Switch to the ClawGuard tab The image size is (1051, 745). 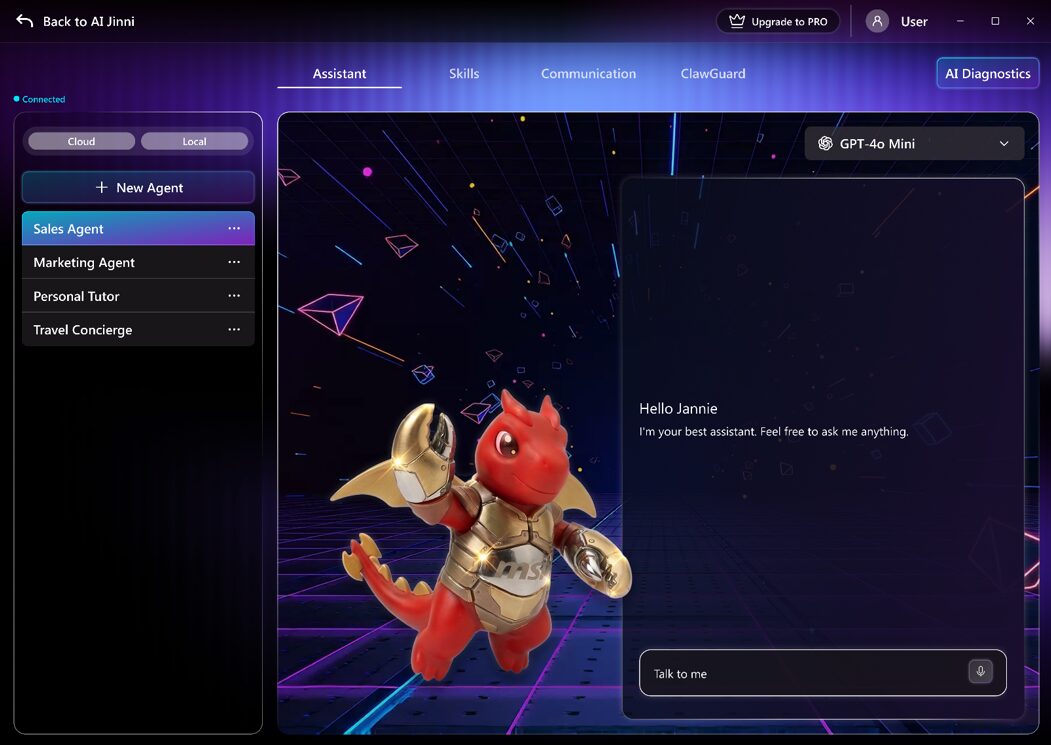click(x=713, y=74)
